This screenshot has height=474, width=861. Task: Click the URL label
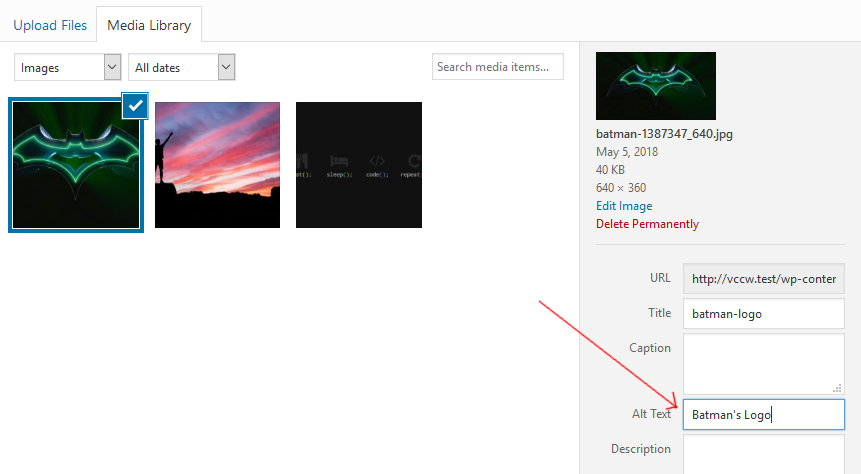pyautogui.click(x=660, y=277)
